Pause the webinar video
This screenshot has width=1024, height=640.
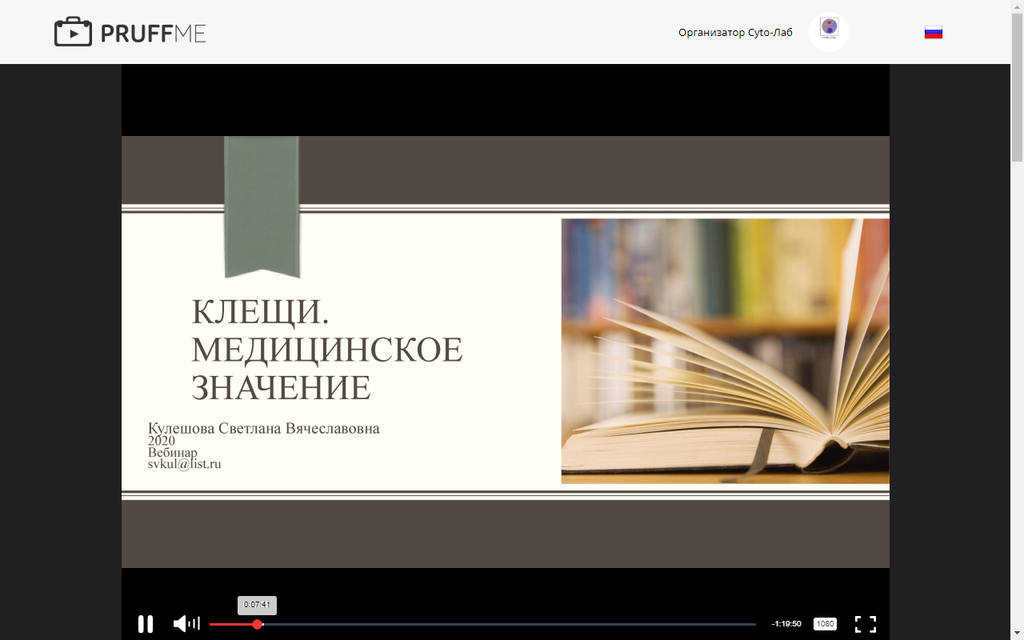tap(145, 624)
